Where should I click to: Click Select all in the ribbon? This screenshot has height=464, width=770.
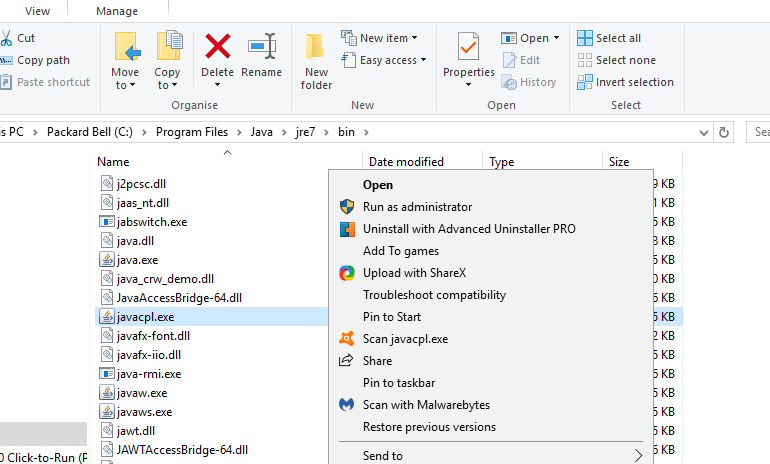point(609,38)
